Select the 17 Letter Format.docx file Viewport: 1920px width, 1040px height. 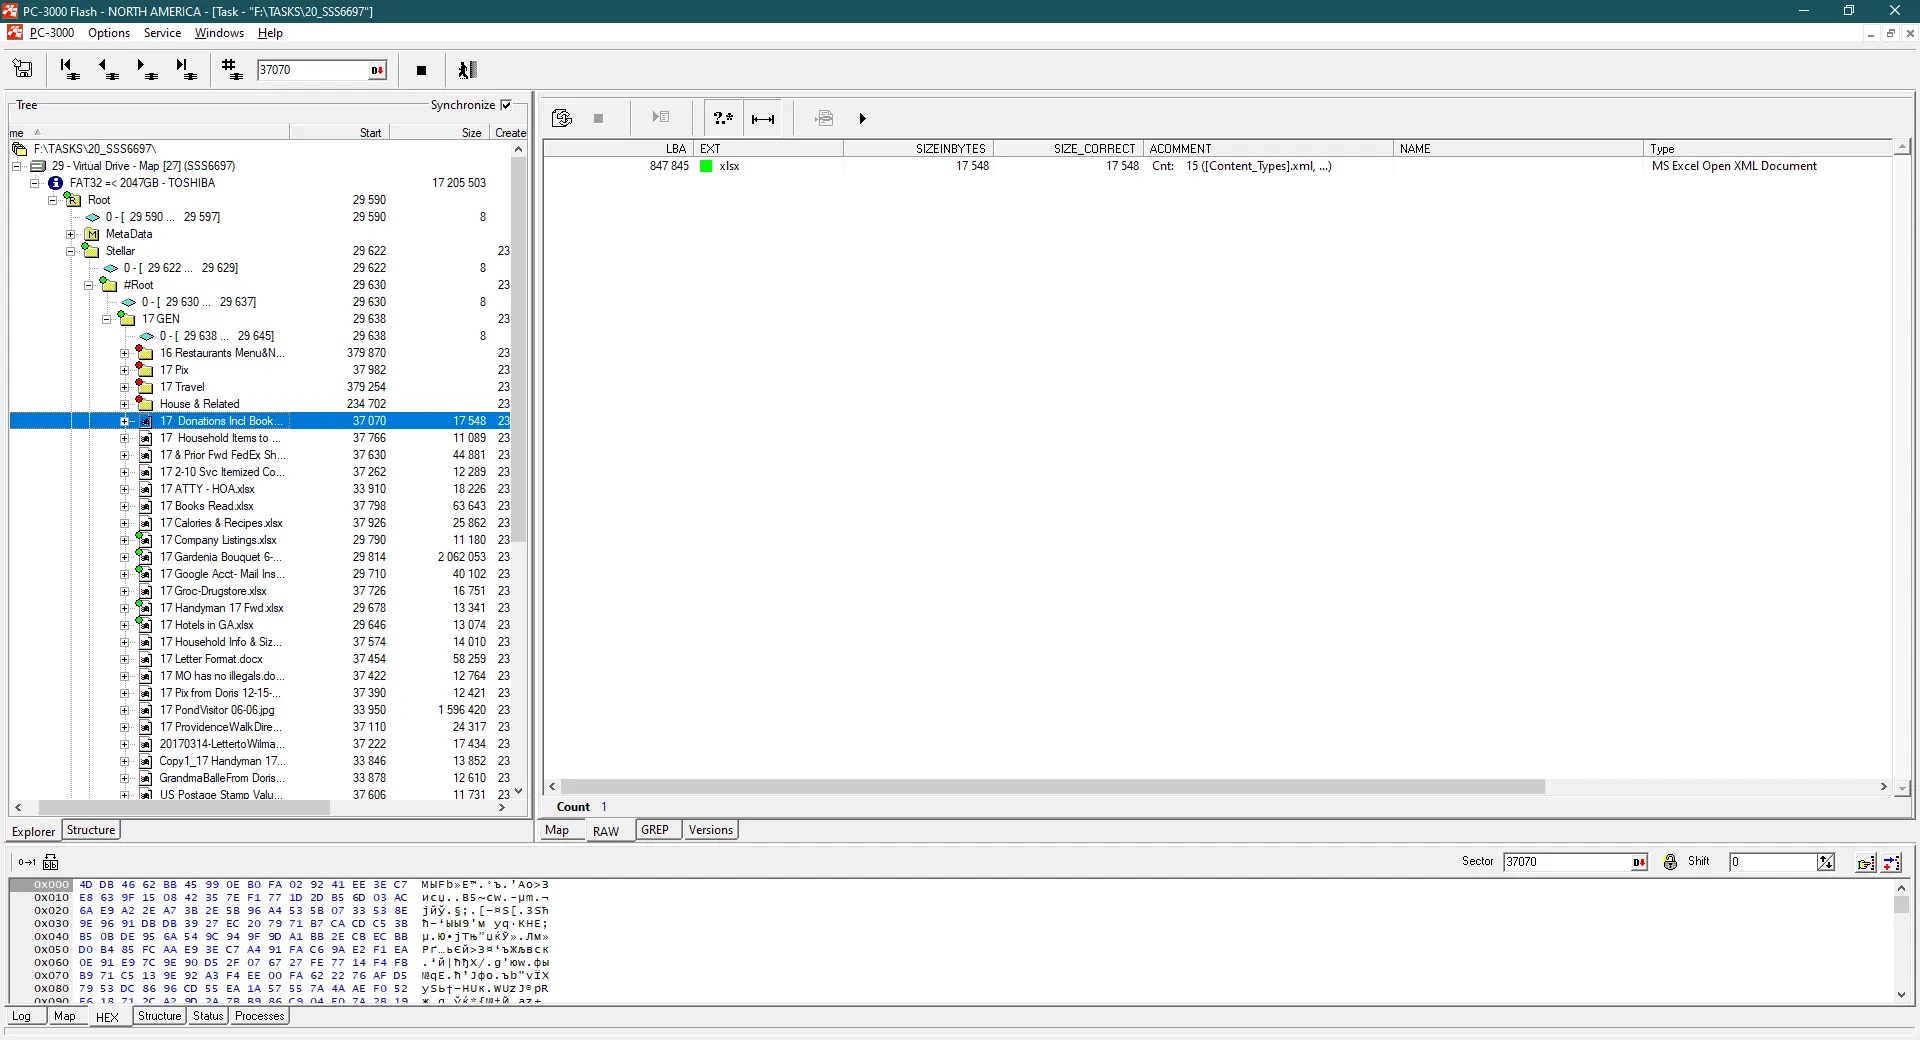211,659
